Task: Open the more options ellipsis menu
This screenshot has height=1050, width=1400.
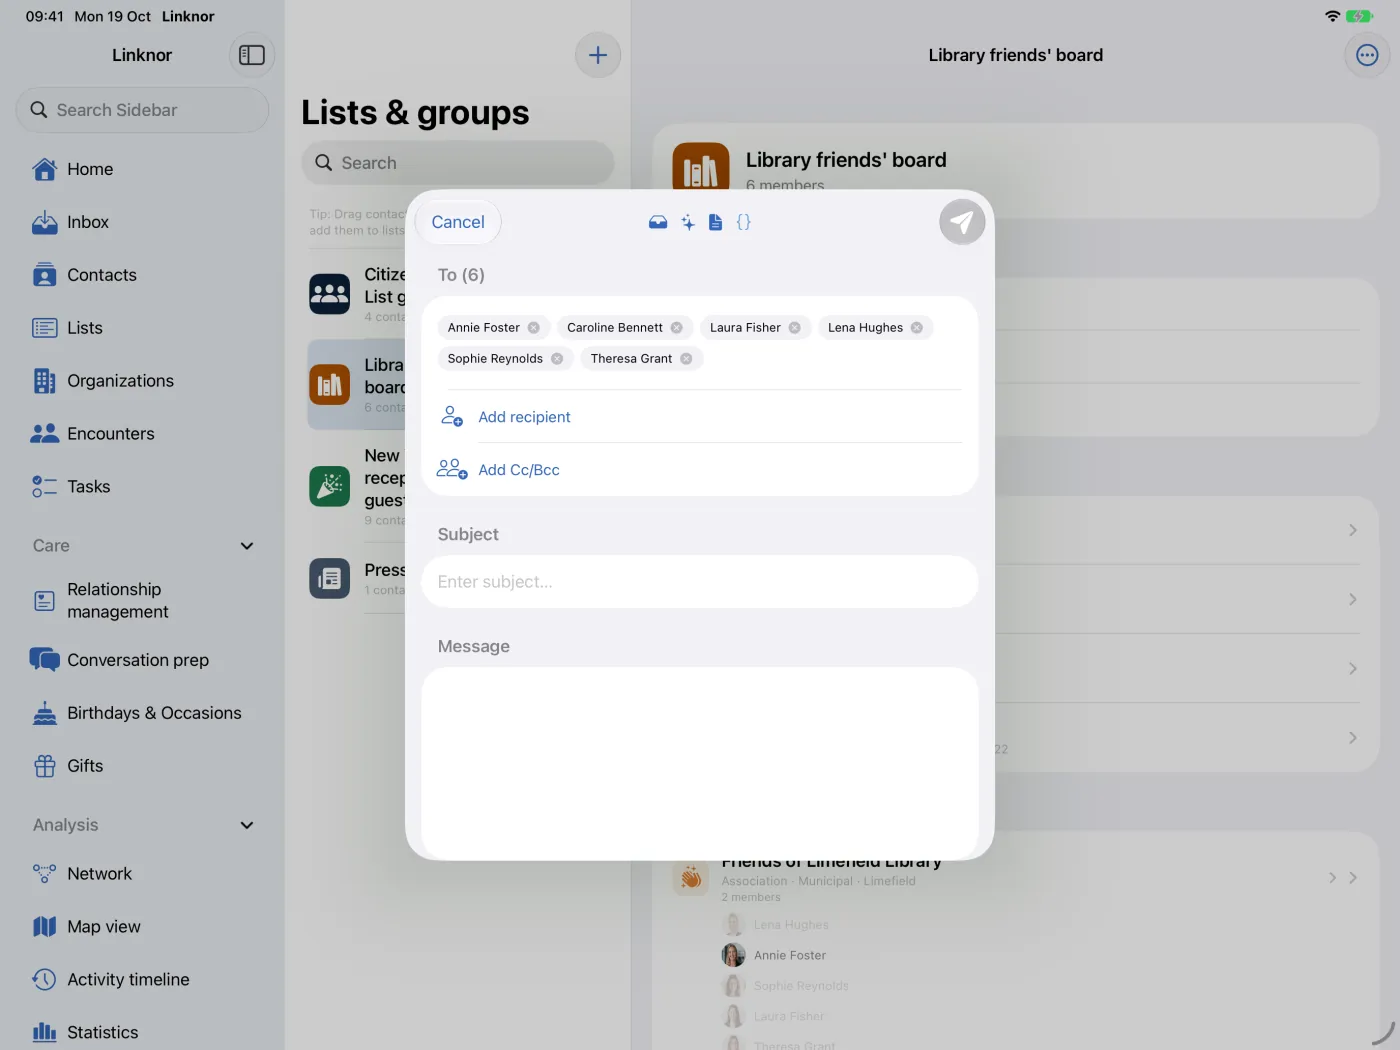Action: [1367, 55]
